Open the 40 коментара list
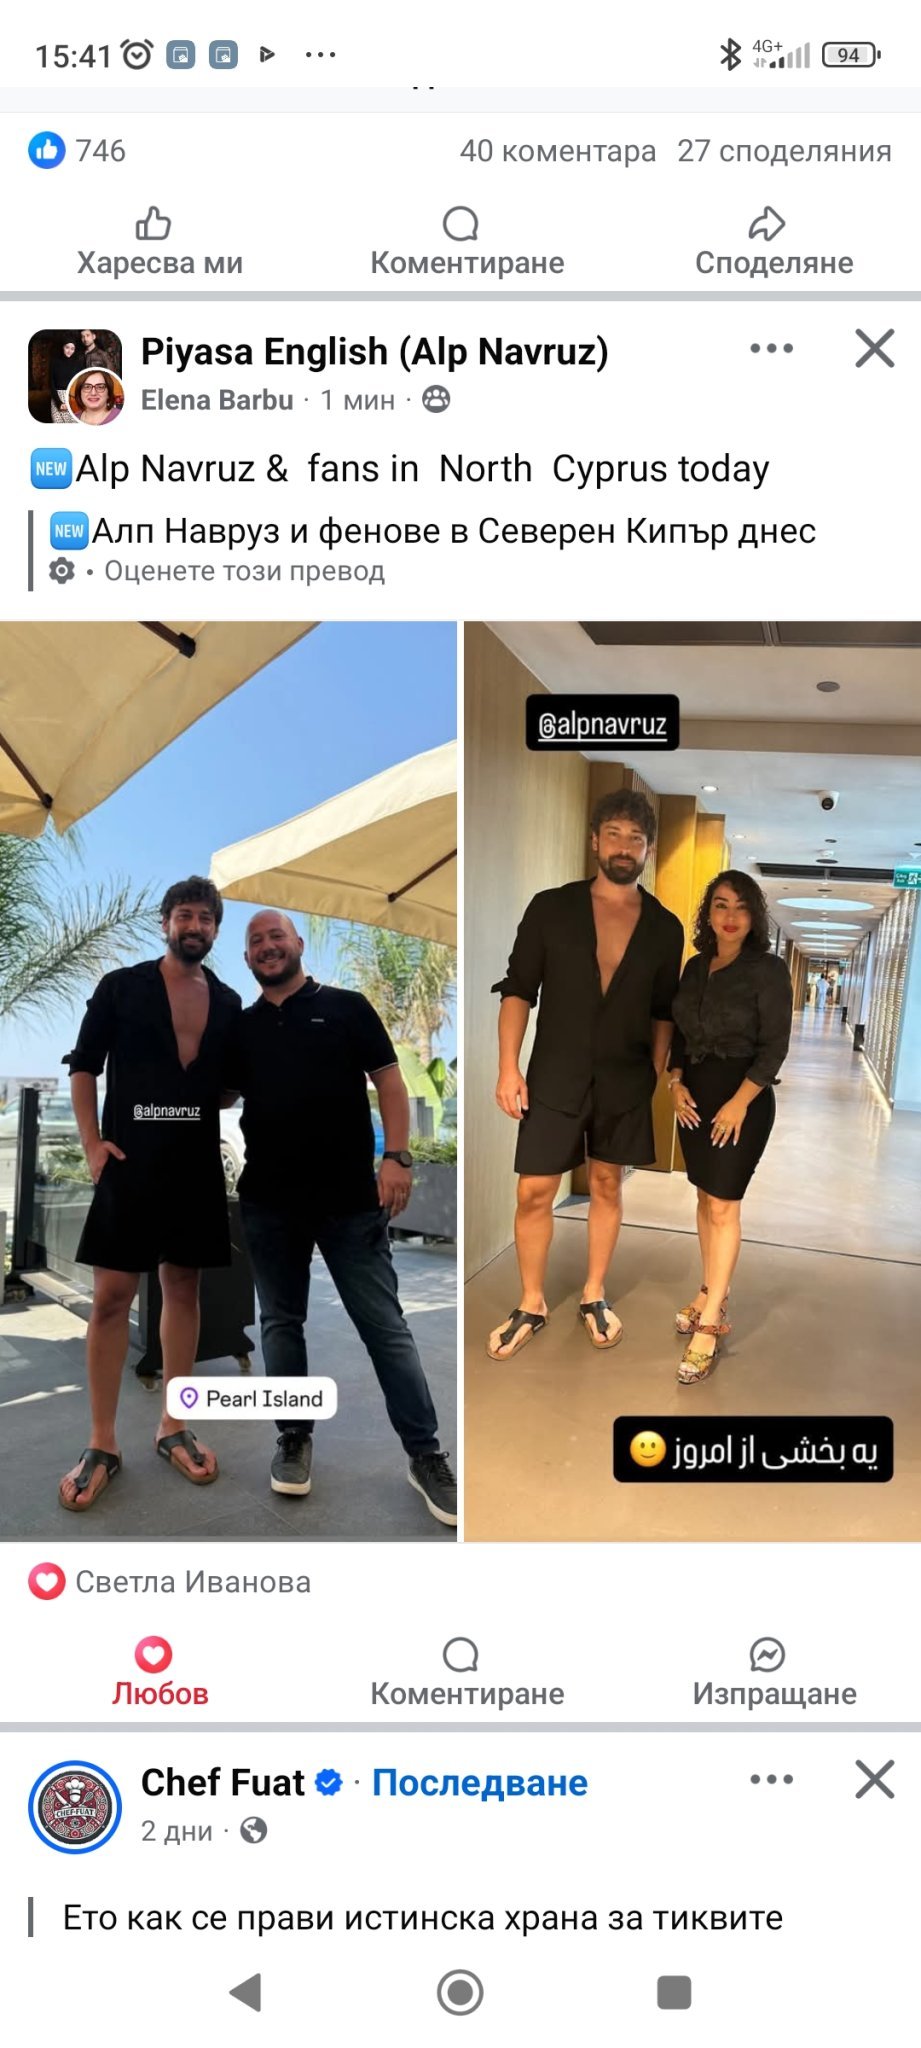Image resolution: width=921 pixels, height=2048 pixels. tap(558, 151)
